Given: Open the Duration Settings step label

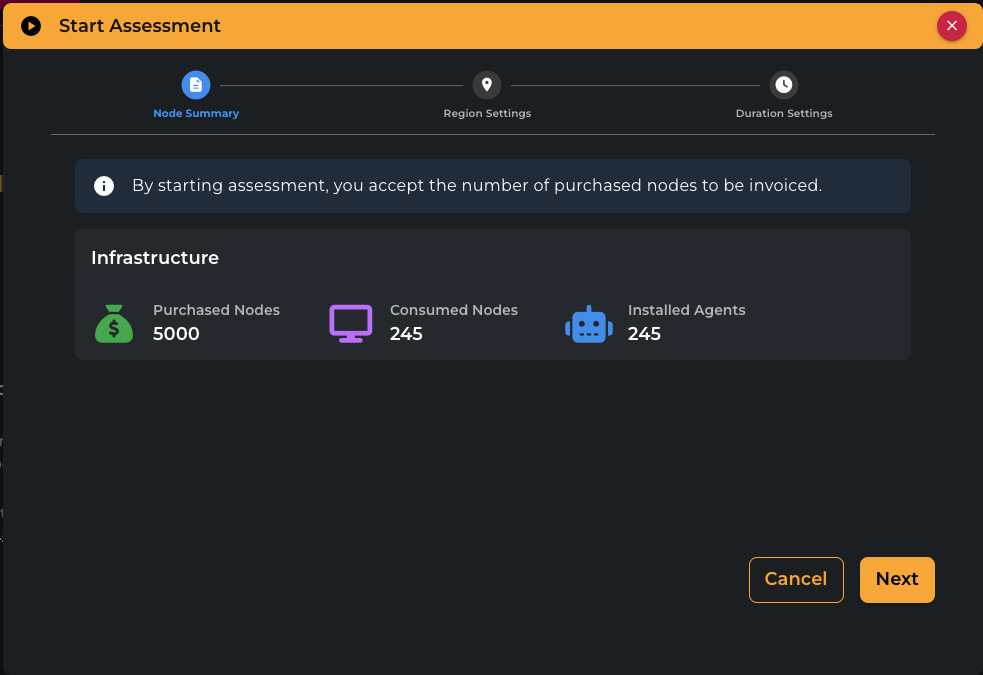Looking at the screenshot, I should tap(784, 113).
